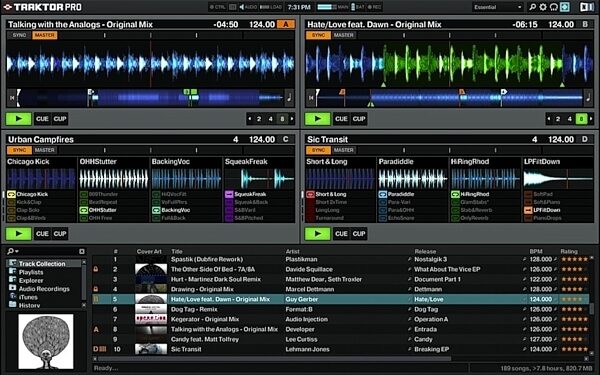Toggle the headphones cue icon in header
This screenshot has width=600, height=375.
point(553,7)
